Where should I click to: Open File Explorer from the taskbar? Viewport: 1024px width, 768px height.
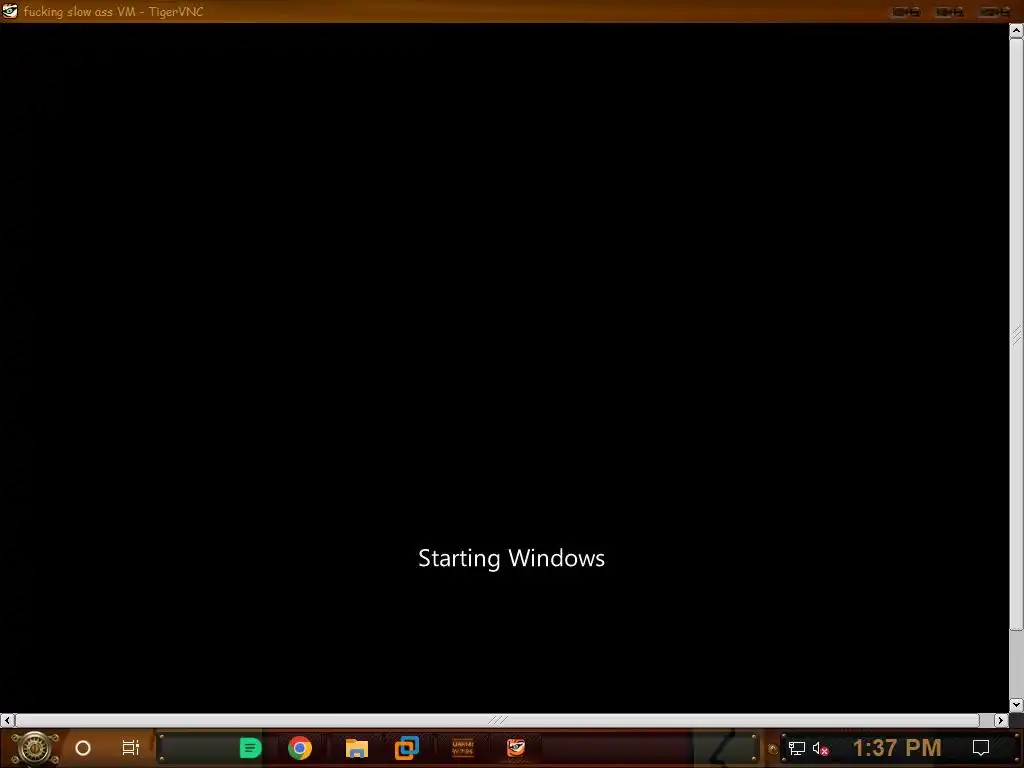(x=357, y=748)
